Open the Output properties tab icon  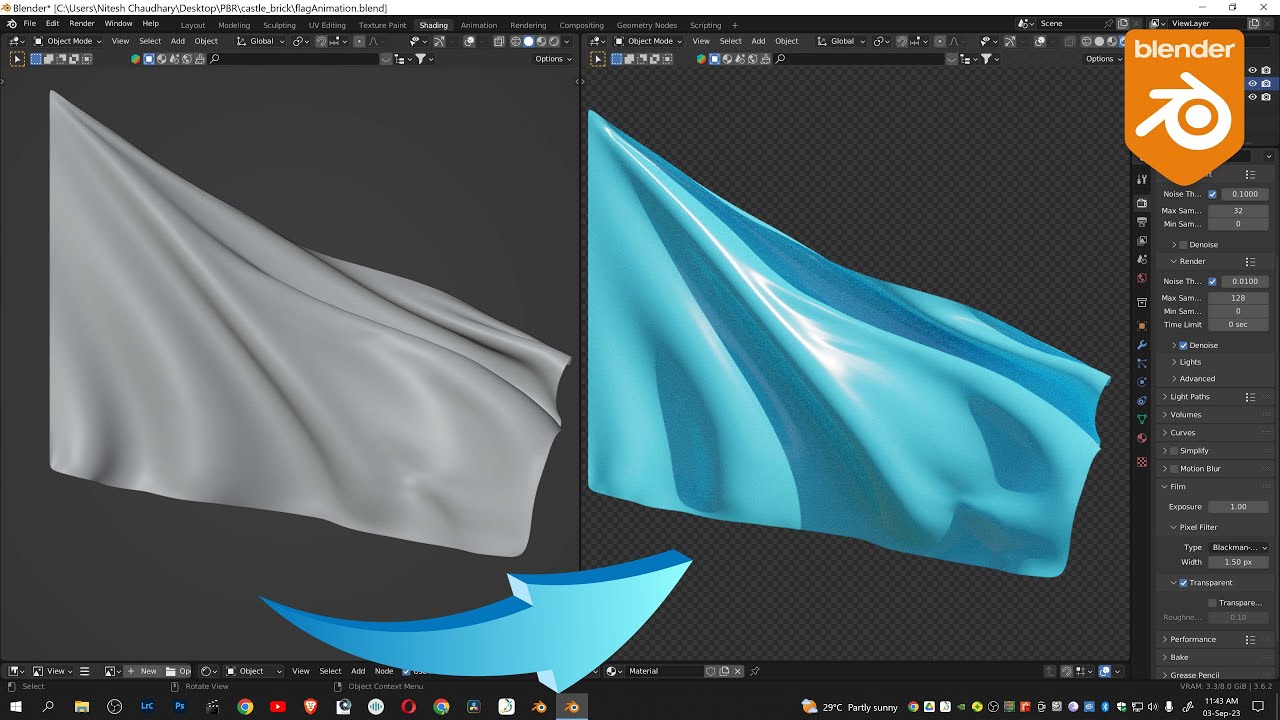(x=1142, y=222)
